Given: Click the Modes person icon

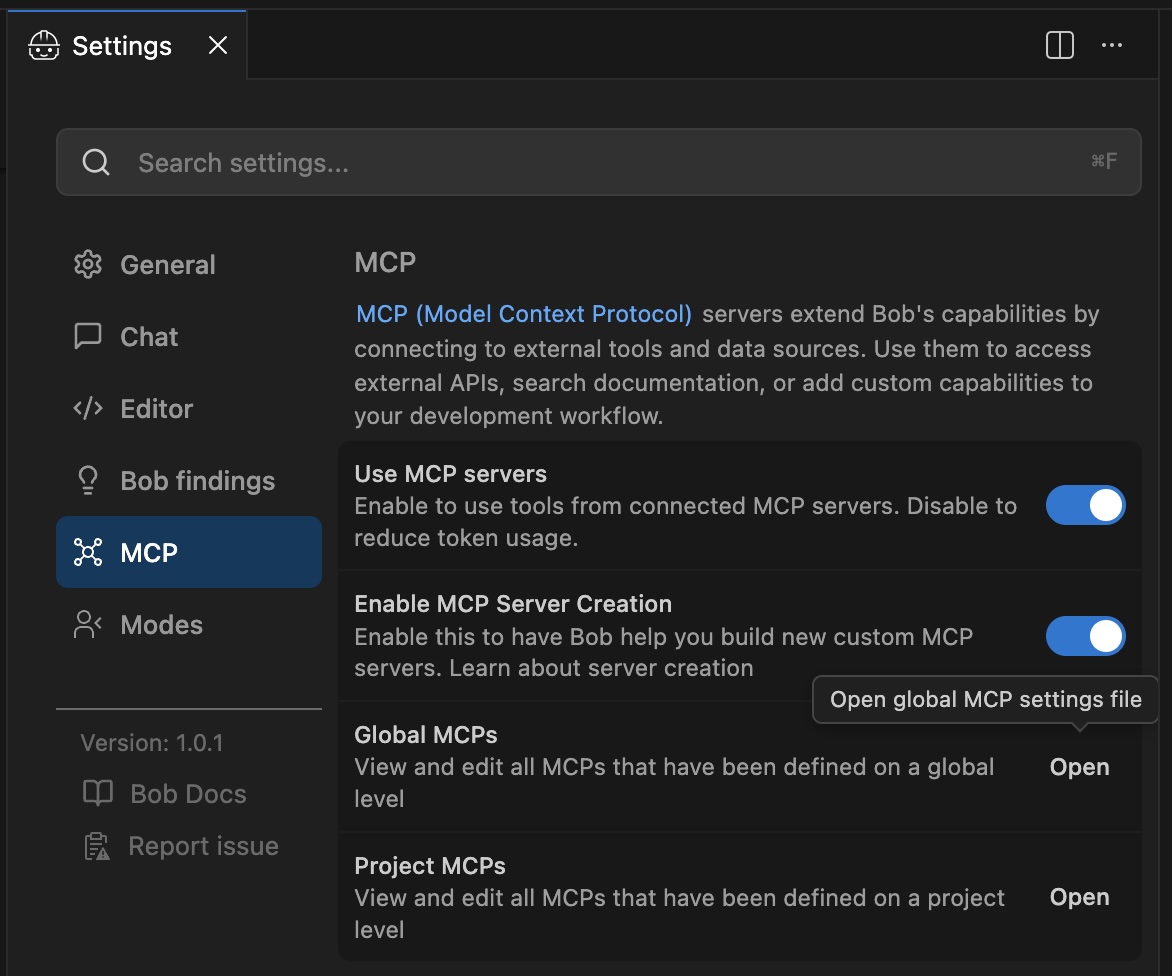Looking at the screenshot, I should (x=87, y=624).
